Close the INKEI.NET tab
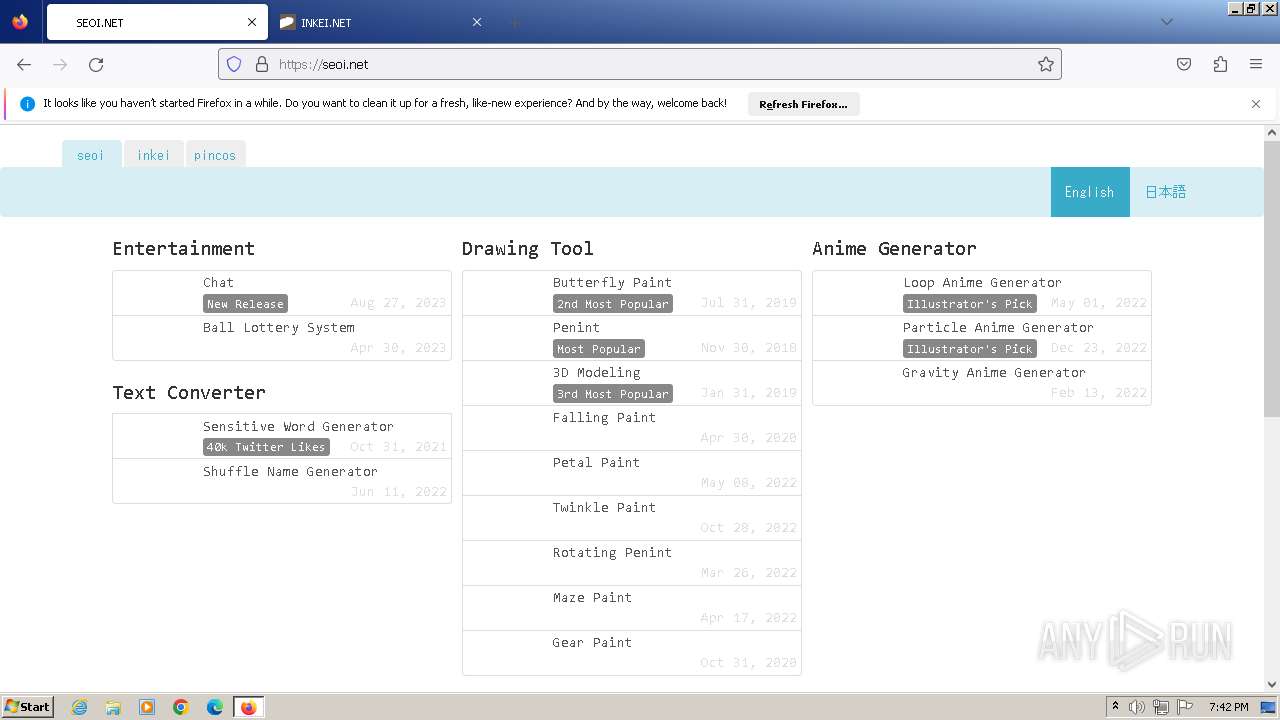 click(477, 22)
